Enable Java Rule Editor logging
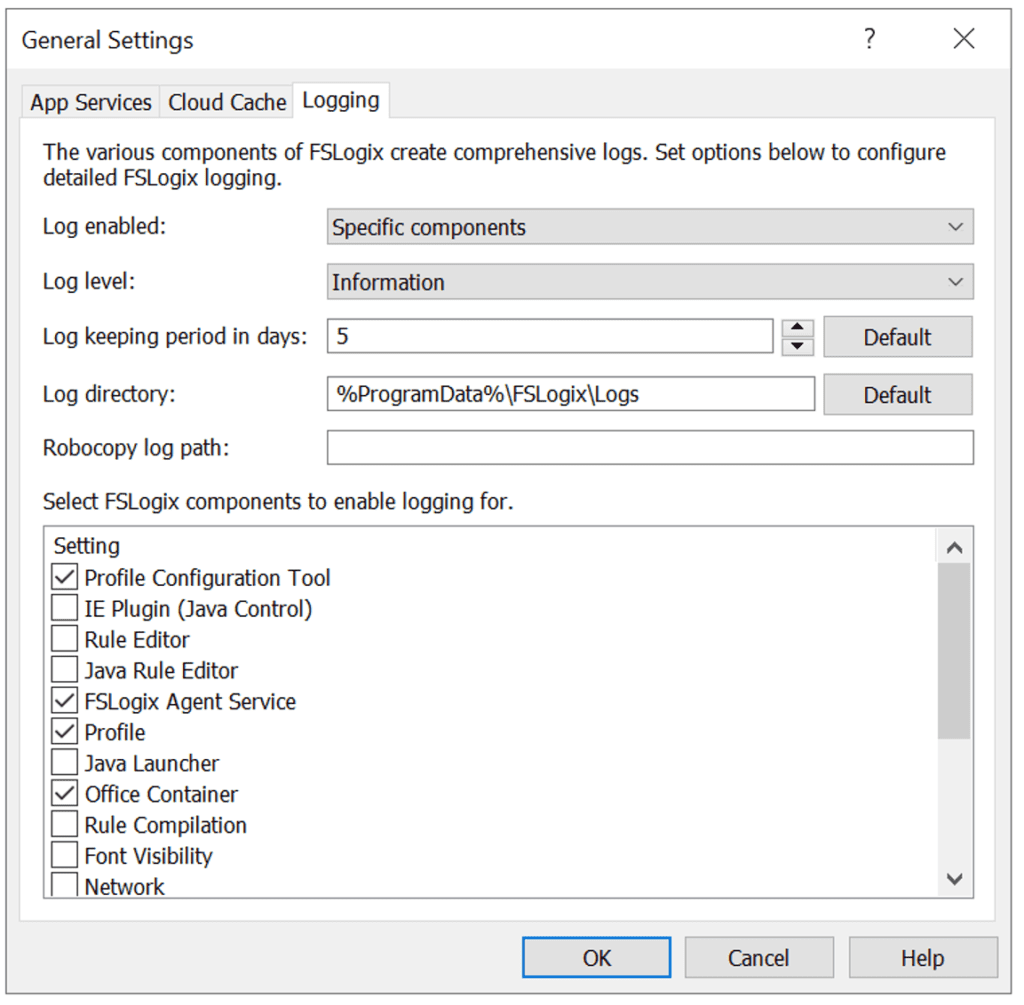Viewport: 1024px width, 1005px height. point(64,669)
